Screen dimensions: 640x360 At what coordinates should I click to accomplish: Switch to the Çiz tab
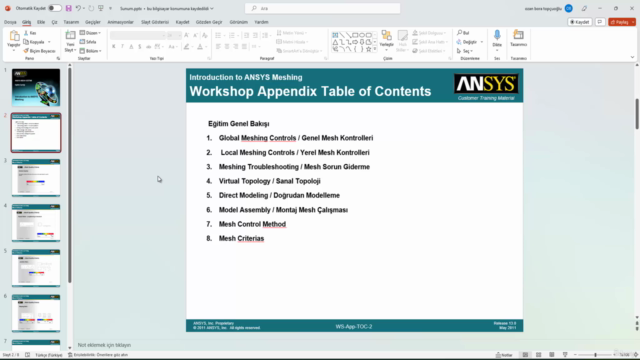coord(54,22)
